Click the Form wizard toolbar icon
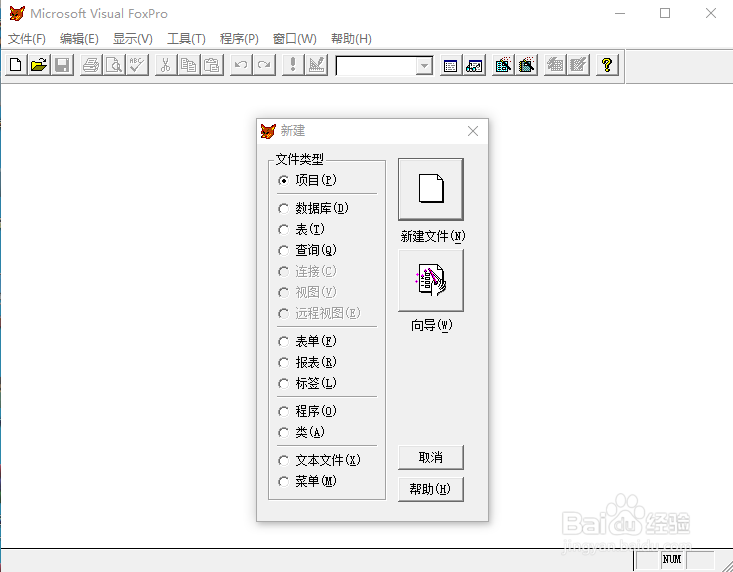Viewport: 733px width, 572px height. click(x=503, y=64)
